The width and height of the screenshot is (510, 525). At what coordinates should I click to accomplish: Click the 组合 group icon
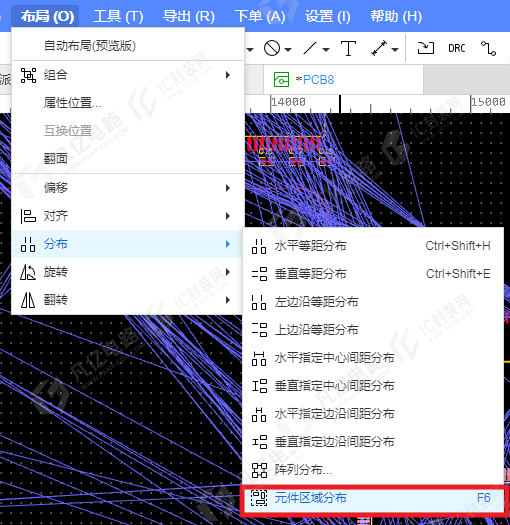tap(28, 75)
